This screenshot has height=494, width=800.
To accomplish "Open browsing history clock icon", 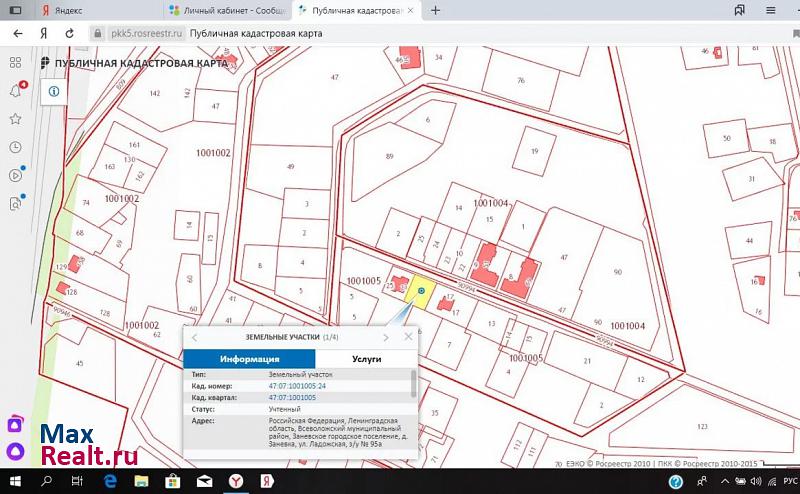I will pos(15,147).
